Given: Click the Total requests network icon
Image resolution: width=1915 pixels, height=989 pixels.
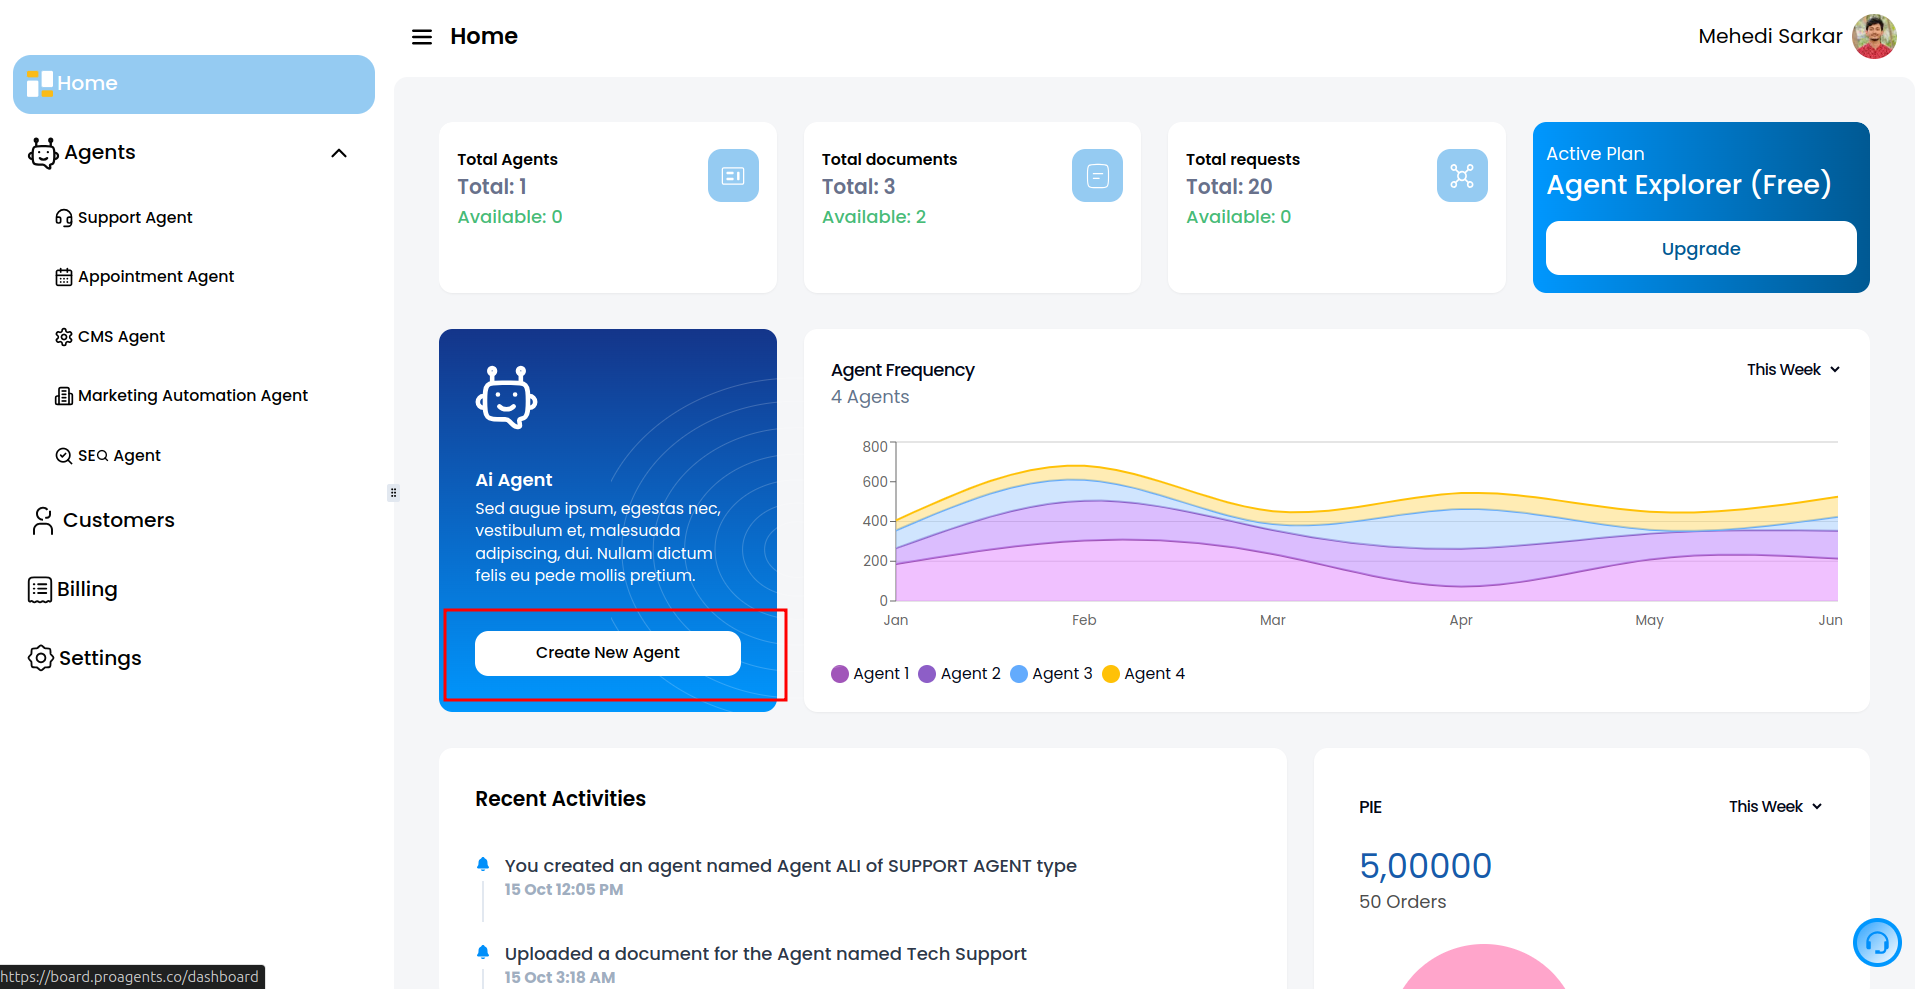Looking at the screenshot, I should 1462,176.
